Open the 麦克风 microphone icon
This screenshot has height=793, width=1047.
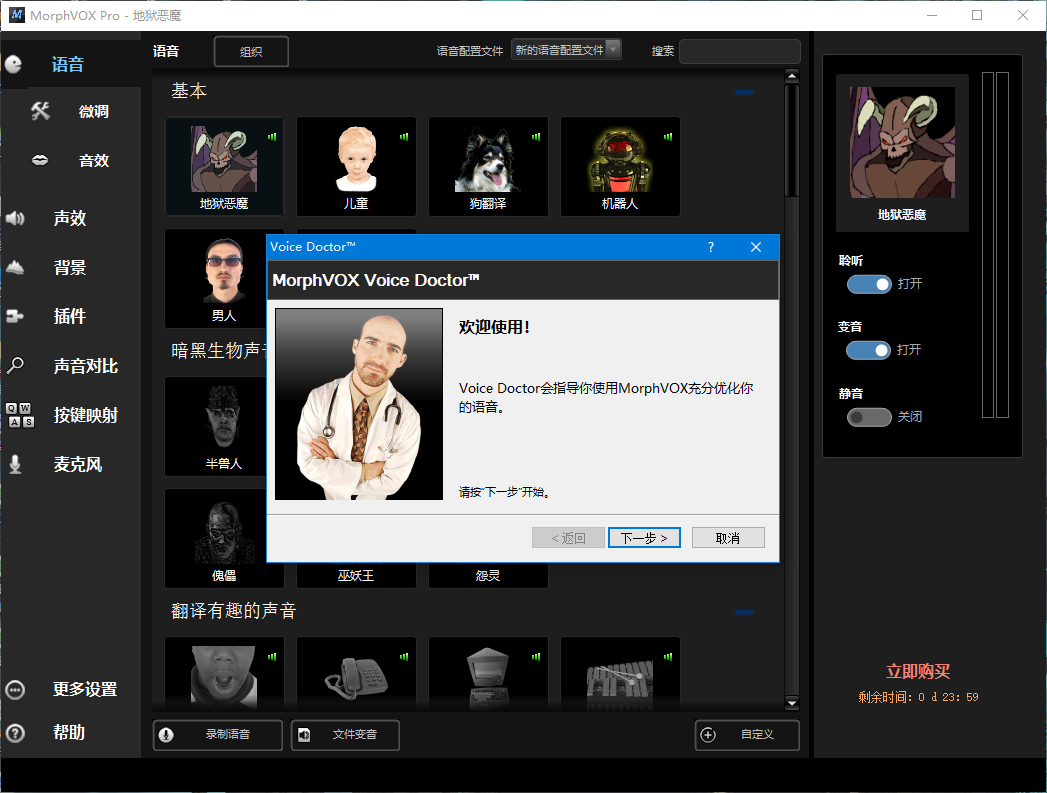pos(15,464)
